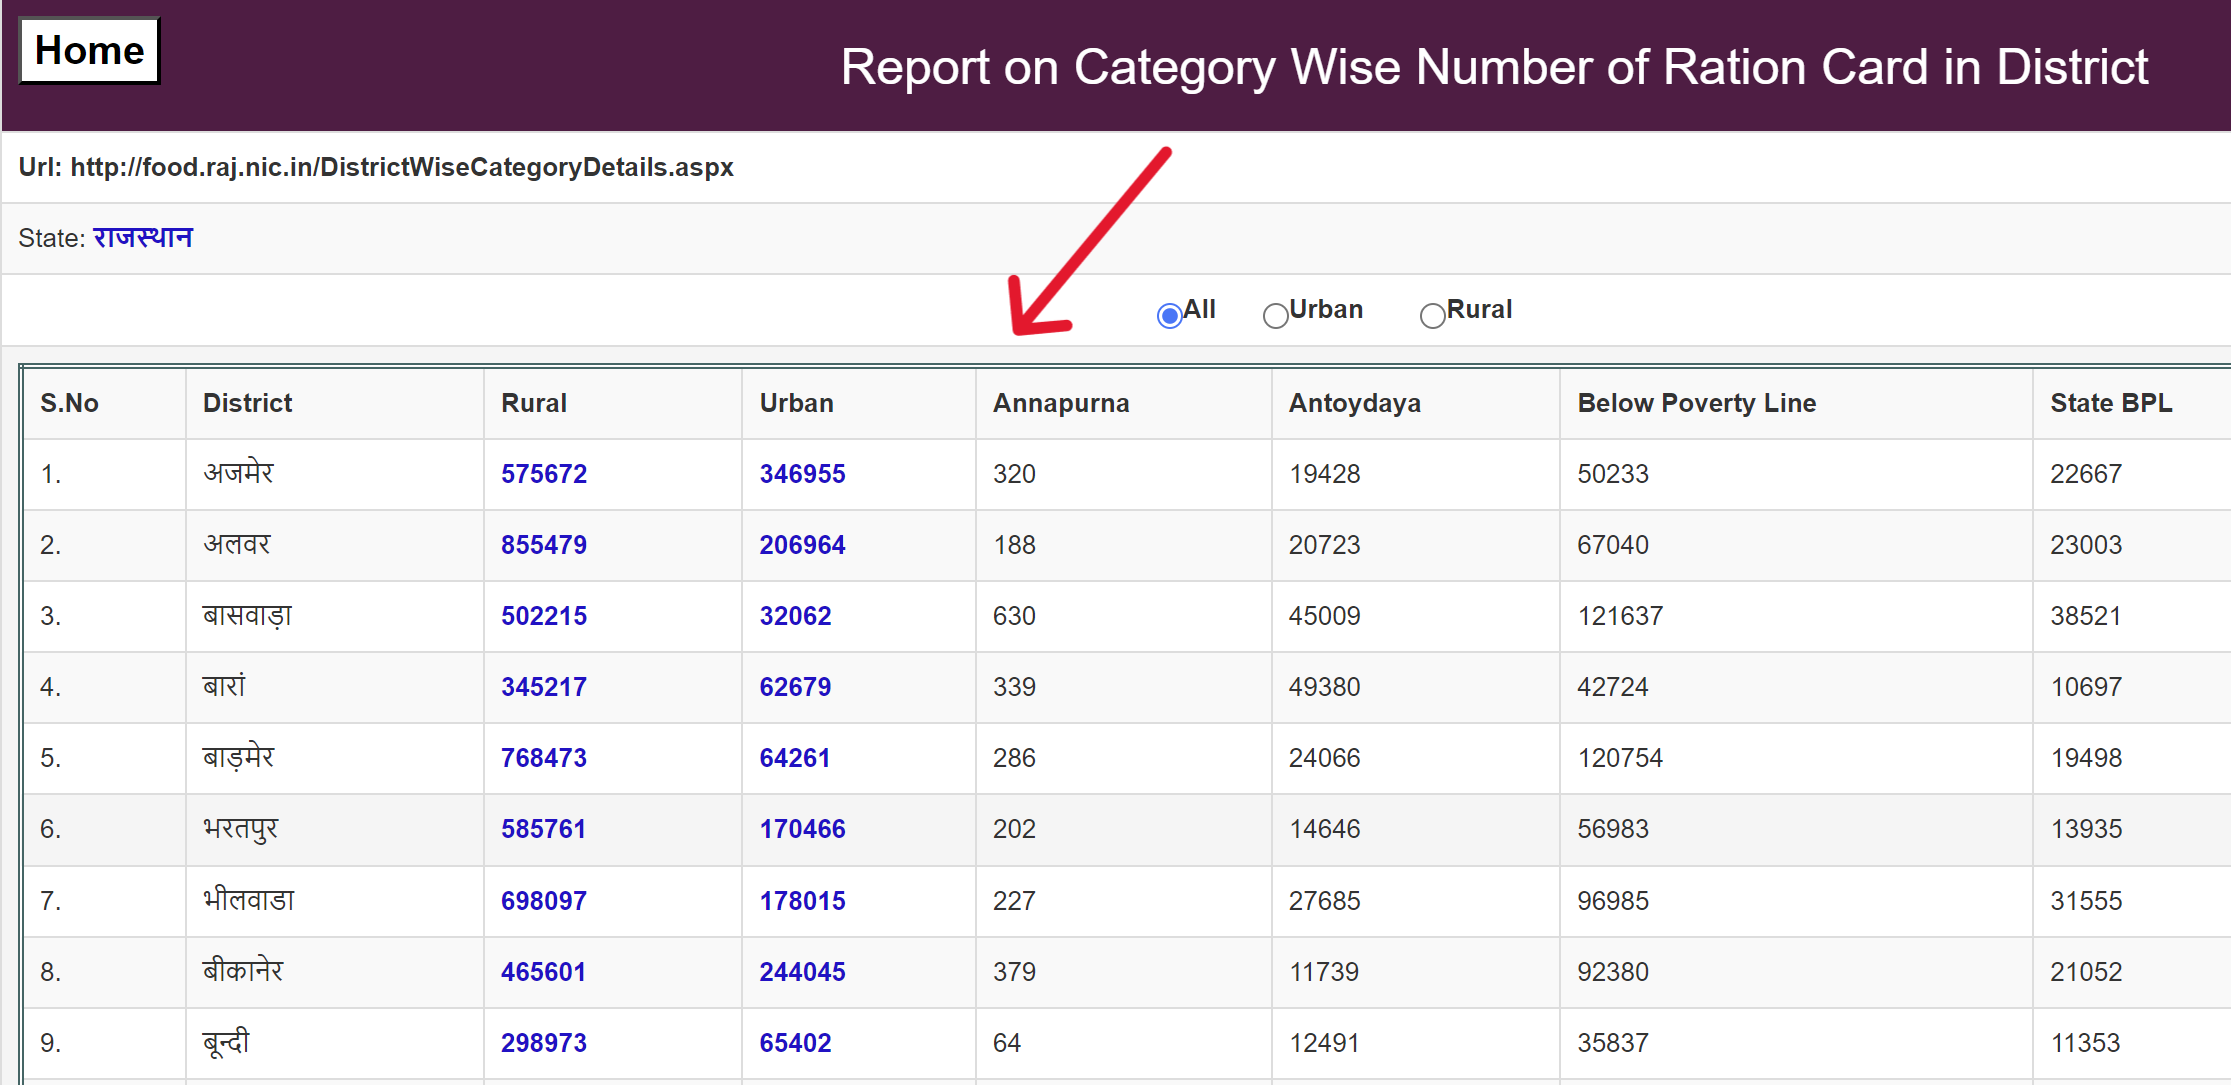Select the Rural radio button

pos(1432,315)
